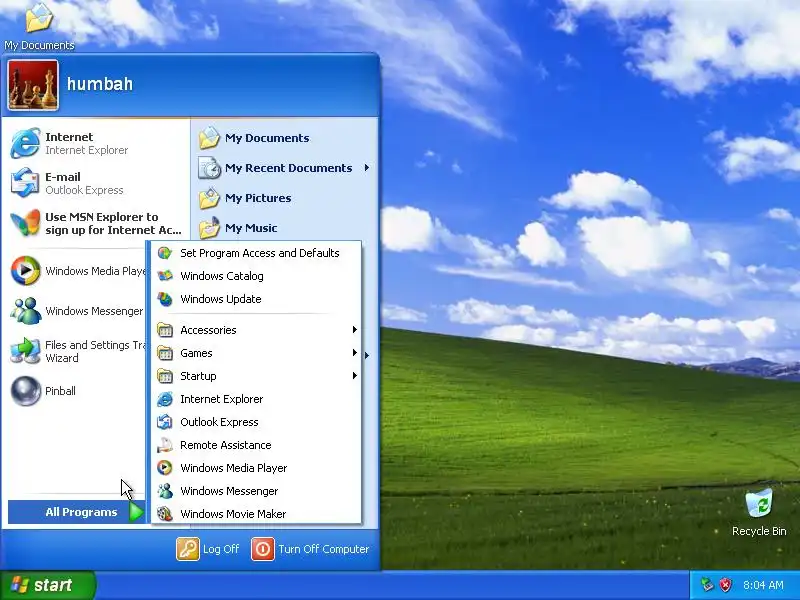The height and width of the screenshot is (600, 800).
Task: Expand the Startup submenu arrow
Action: 355,376
